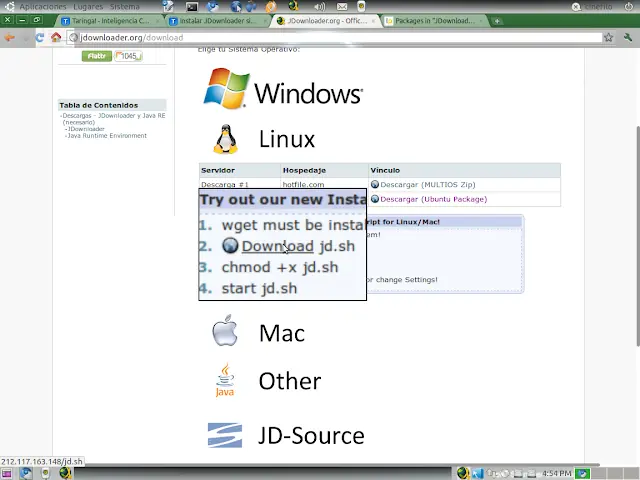640x480 pixels.
Task: Click the Ubuntu logo in the panel
Action: 9,7
